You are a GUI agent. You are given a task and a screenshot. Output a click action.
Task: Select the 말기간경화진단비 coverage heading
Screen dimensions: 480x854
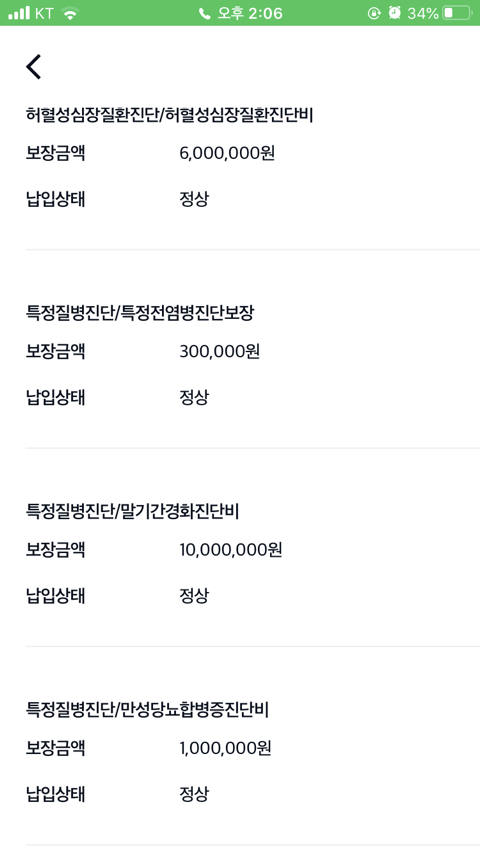pyautogui.click(x=132, y=511)
